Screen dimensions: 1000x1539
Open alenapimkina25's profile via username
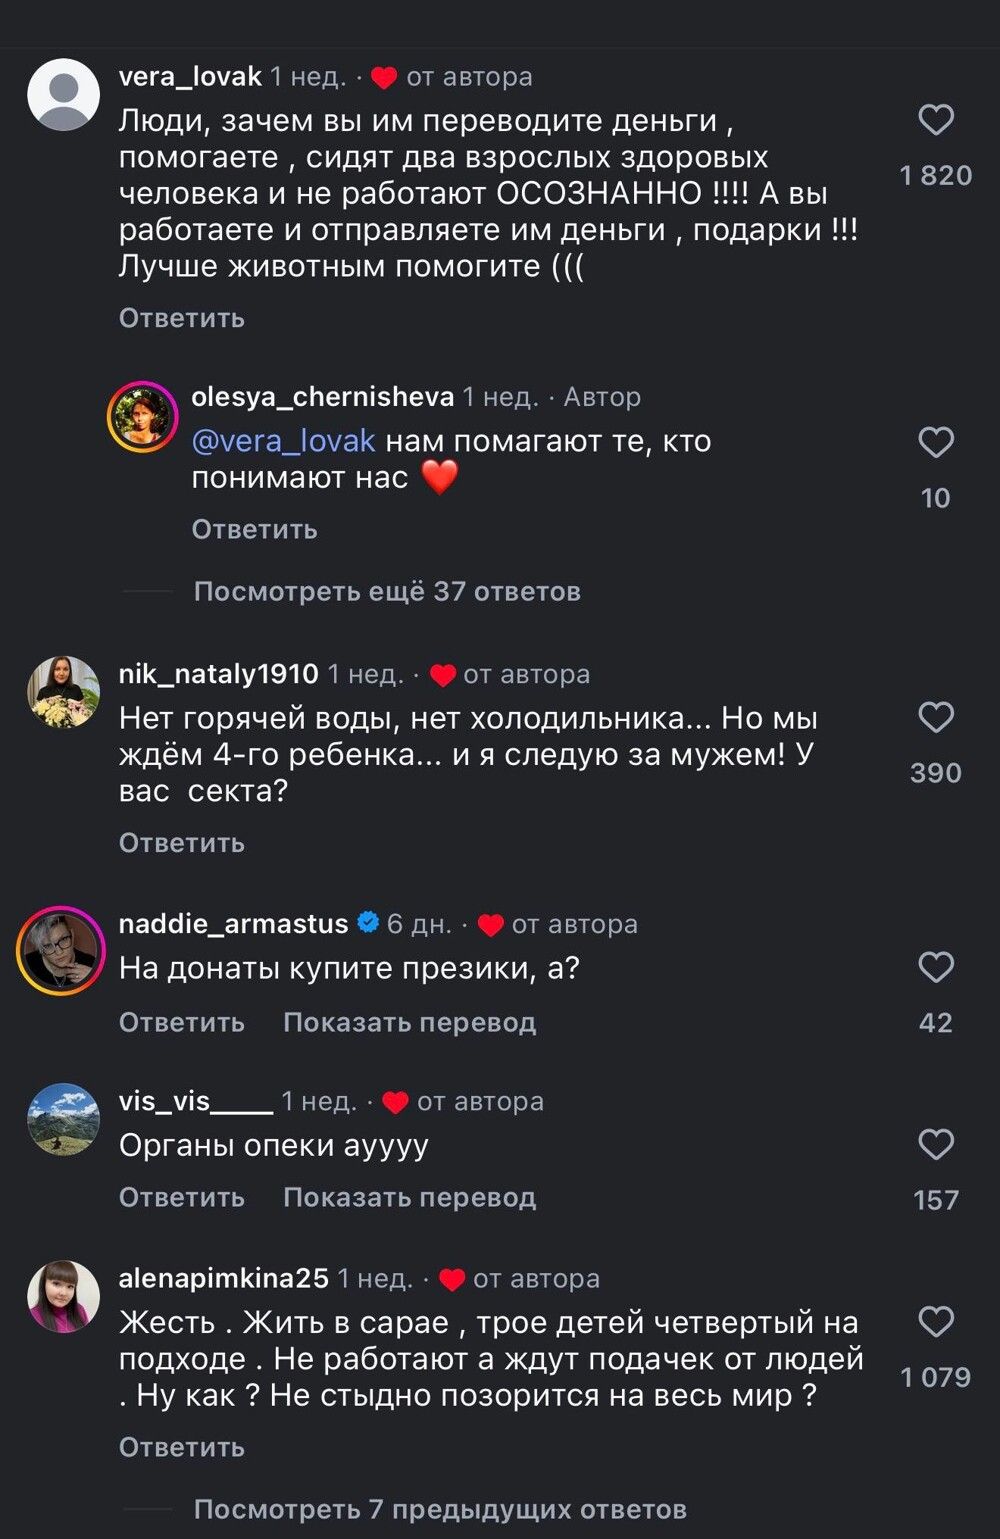(223, 1278)
